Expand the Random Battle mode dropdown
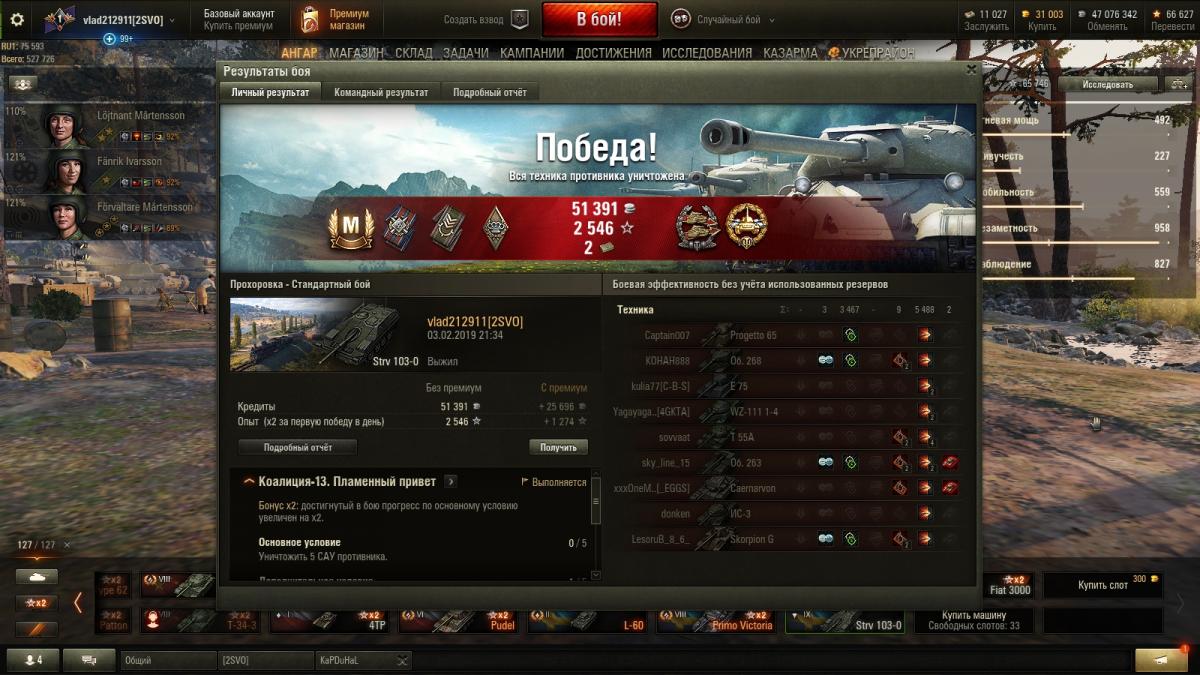 723,19
